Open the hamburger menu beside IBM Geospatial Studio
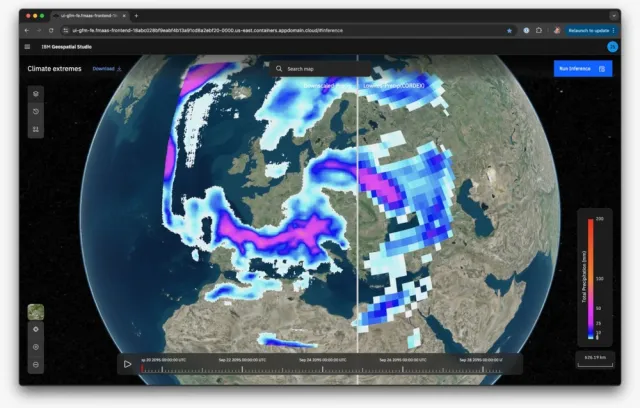The height and width of the screenshot is (408, 640). tap(27, 47)
